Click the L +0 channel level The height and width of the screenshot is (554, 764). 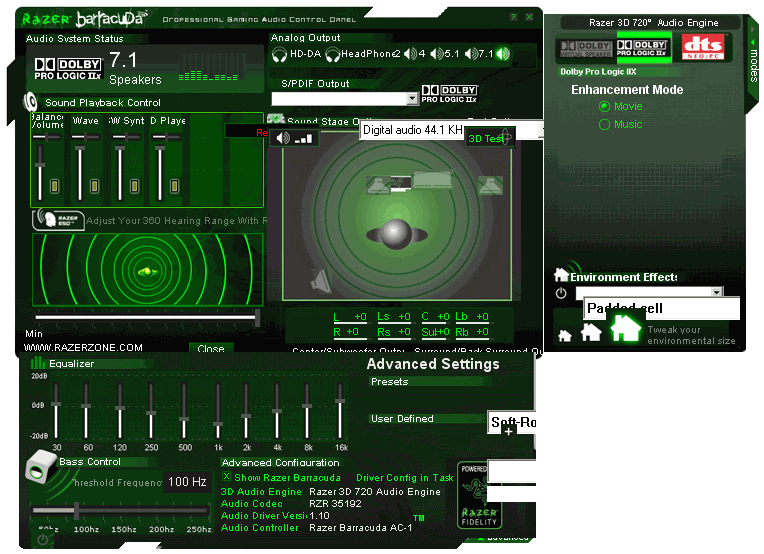[350, 317]
